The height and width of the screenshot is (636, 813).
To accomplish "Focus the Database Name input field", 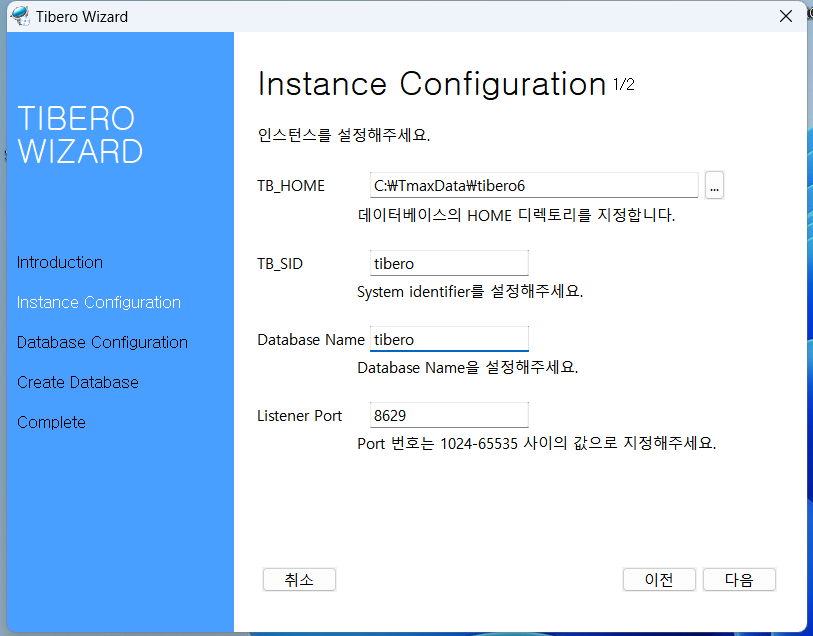I will click(x=449, y=339).
